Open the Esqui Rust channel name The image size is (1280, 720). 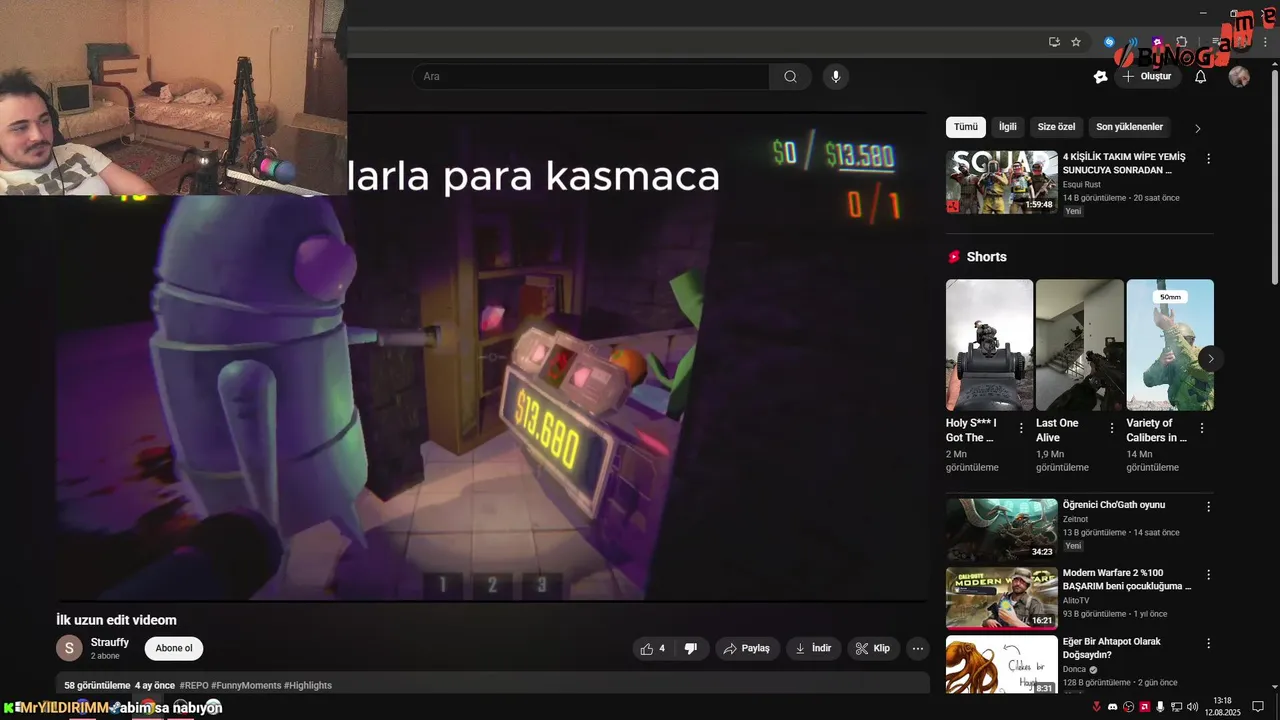(x=1082, y=184)
